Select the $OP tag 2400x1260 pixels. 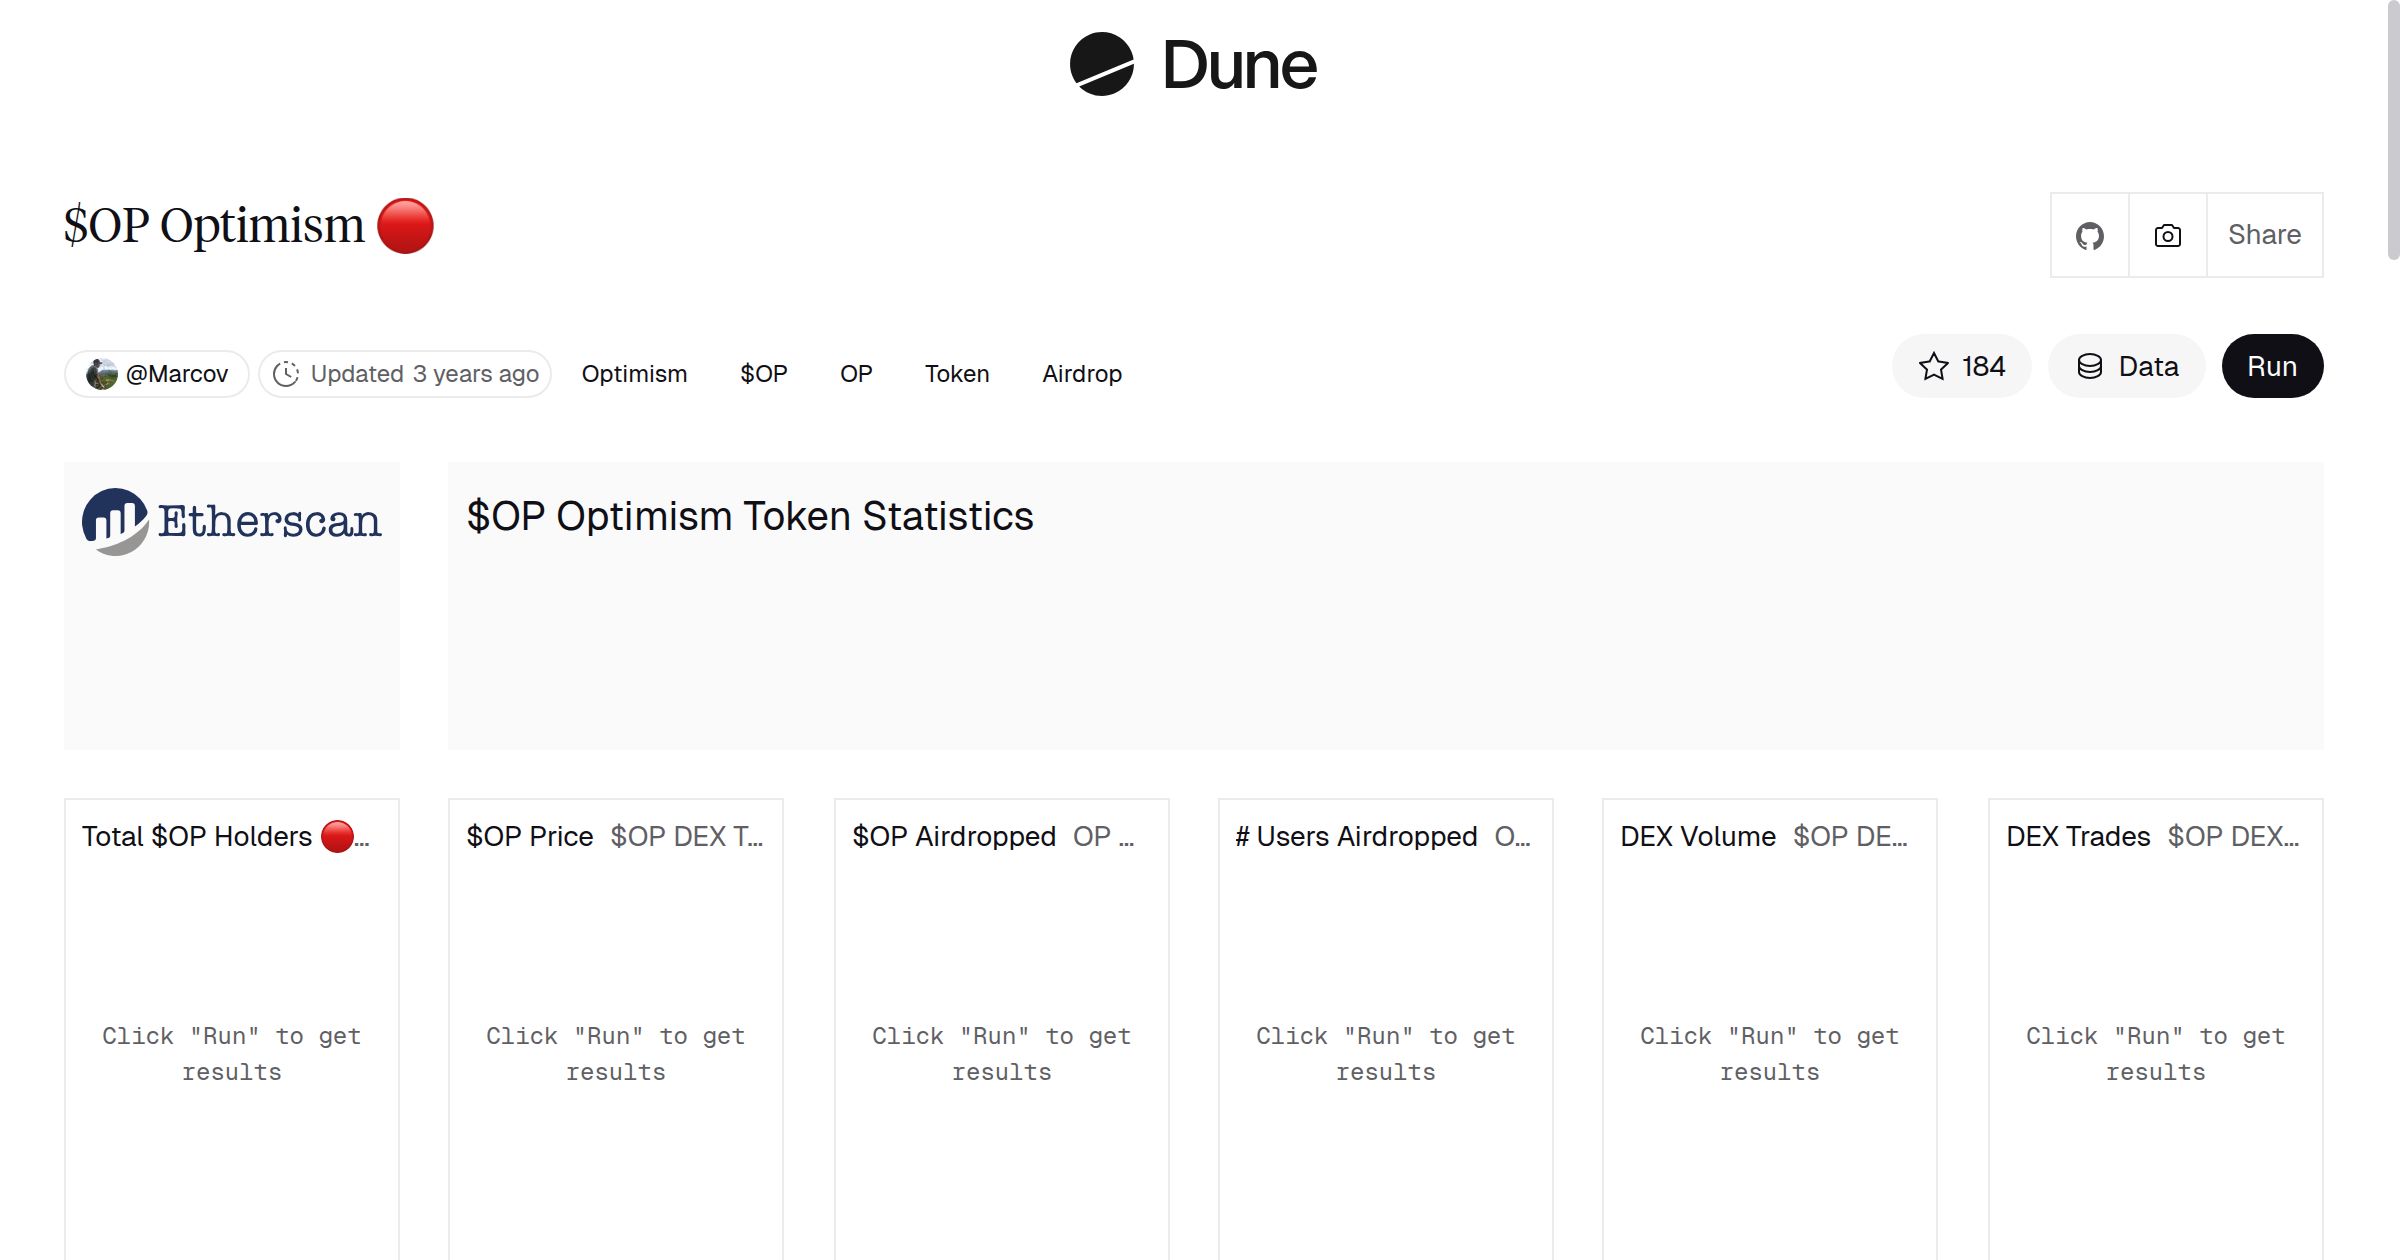[763, 374]
